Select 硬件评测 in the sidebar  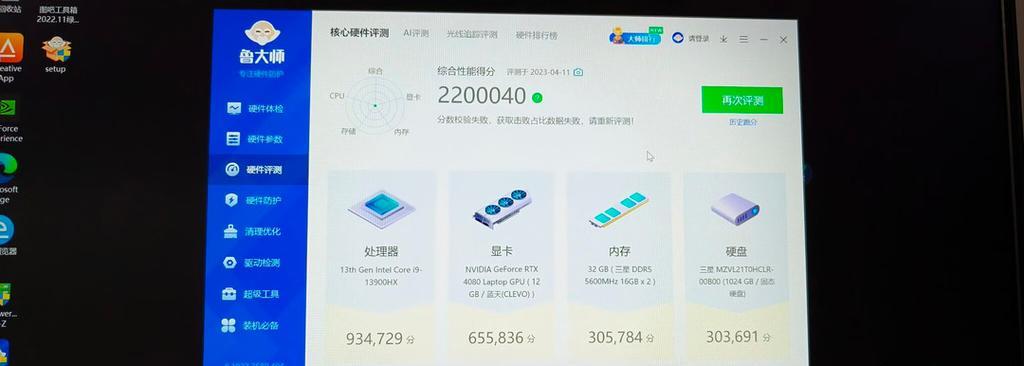click(x=253, y=170)
